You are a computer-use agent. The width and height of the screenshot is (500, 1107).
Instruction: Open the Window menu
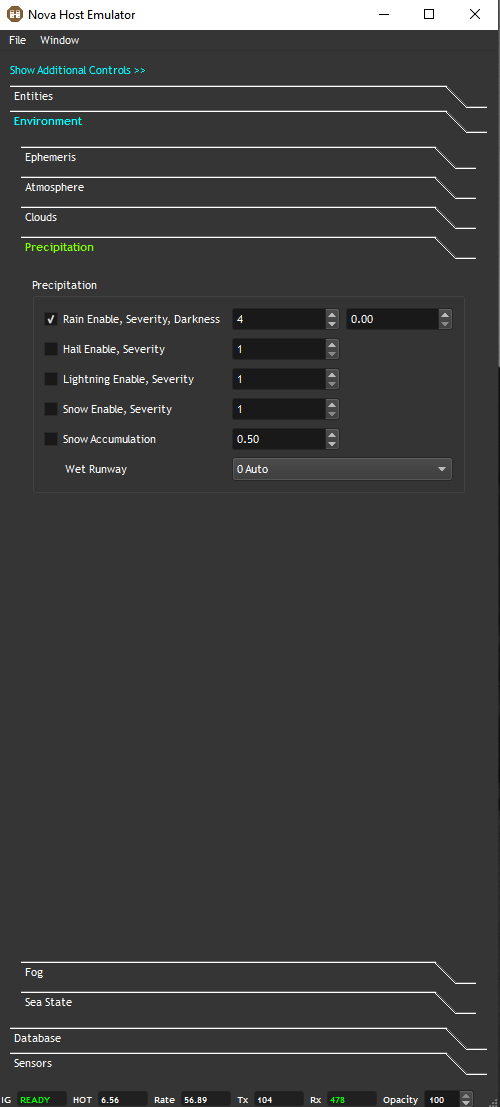tap(59, 40)
